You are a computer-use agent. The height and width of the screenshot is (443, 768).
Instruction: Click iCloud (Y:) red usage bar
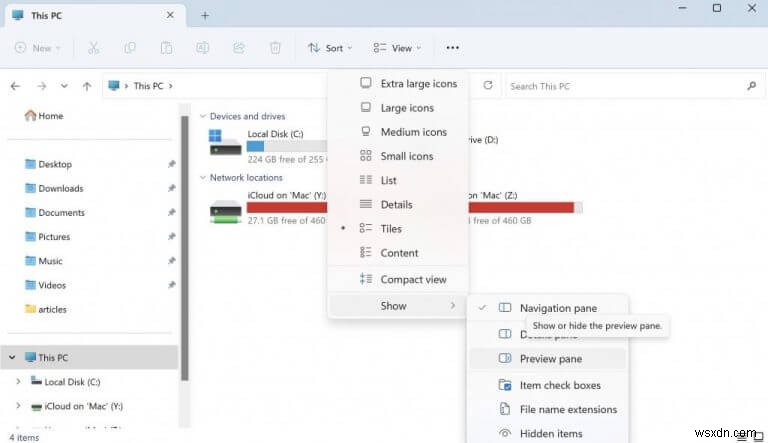[x=287, y=207]
